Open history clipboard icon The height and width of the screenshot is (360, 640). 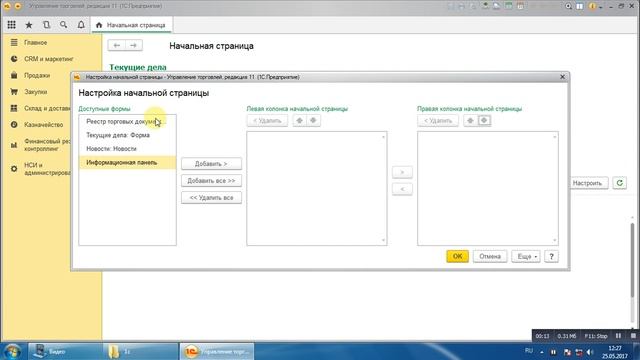(x=47, y=25)
